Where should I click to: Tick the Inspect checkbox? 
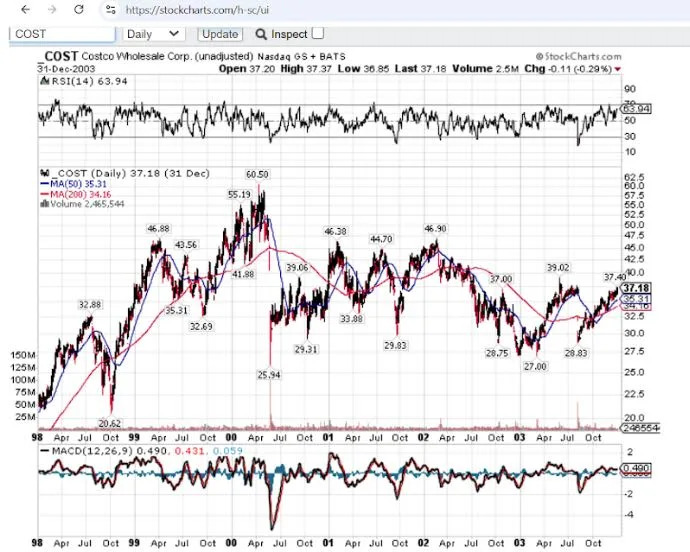pos(318,33)
